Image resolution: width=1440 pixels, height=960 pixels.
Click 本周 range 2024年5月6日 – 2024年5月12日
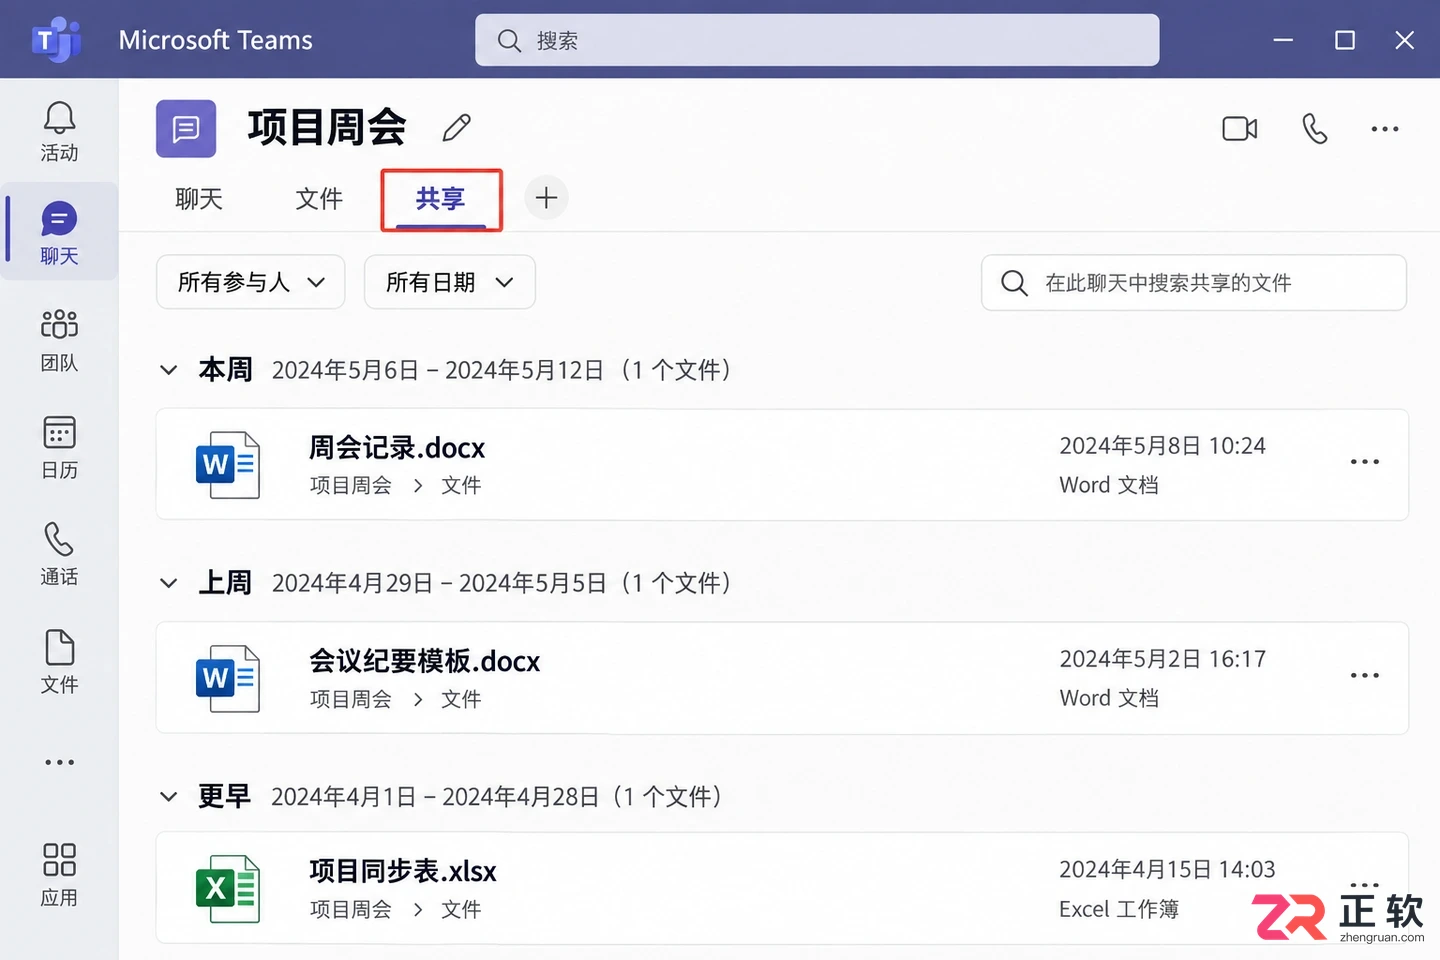tap(438, 370)
